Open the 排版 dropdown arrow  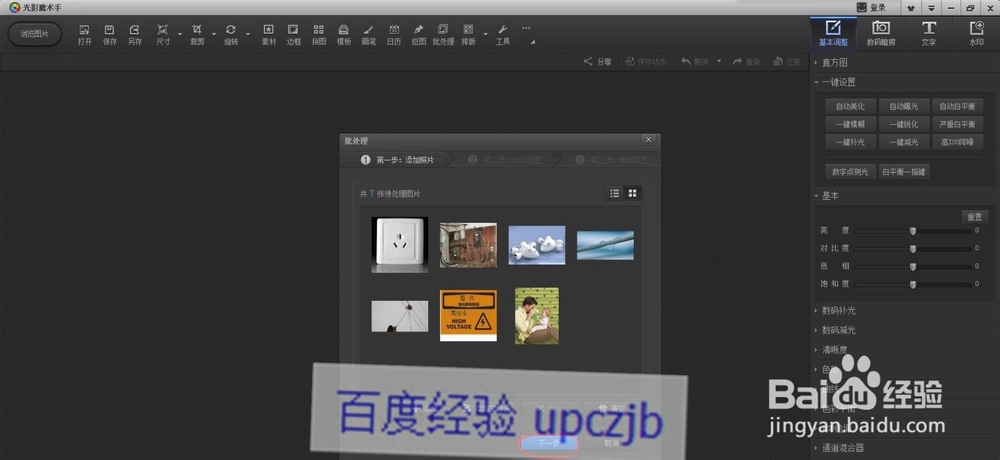(x=485, y=34)
